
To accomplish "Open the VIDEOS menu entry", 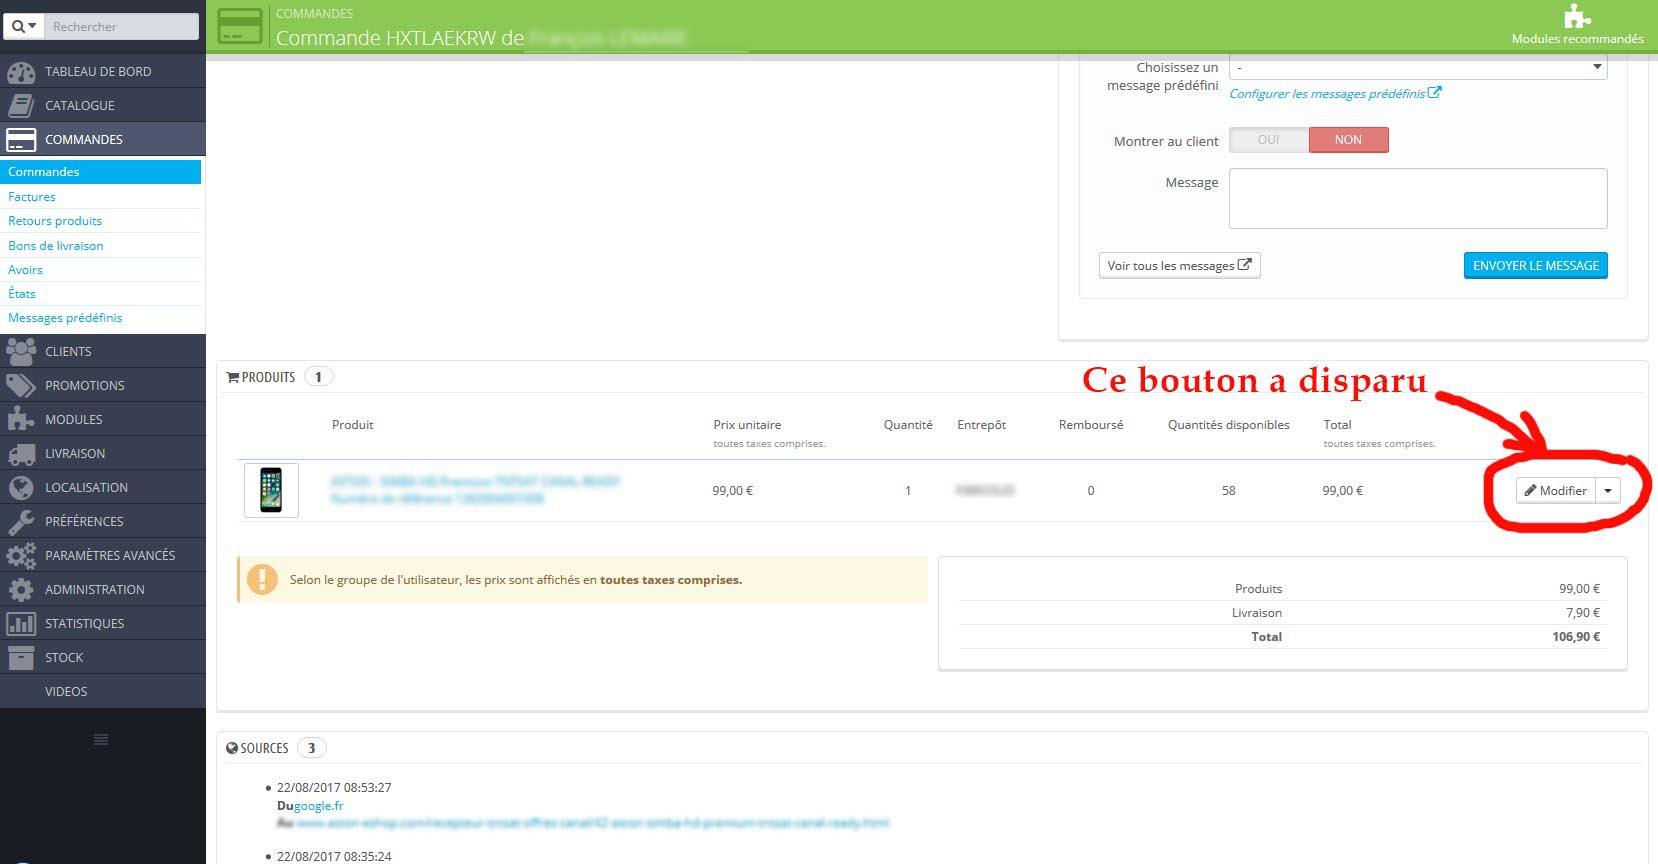I will coord(66,691).
